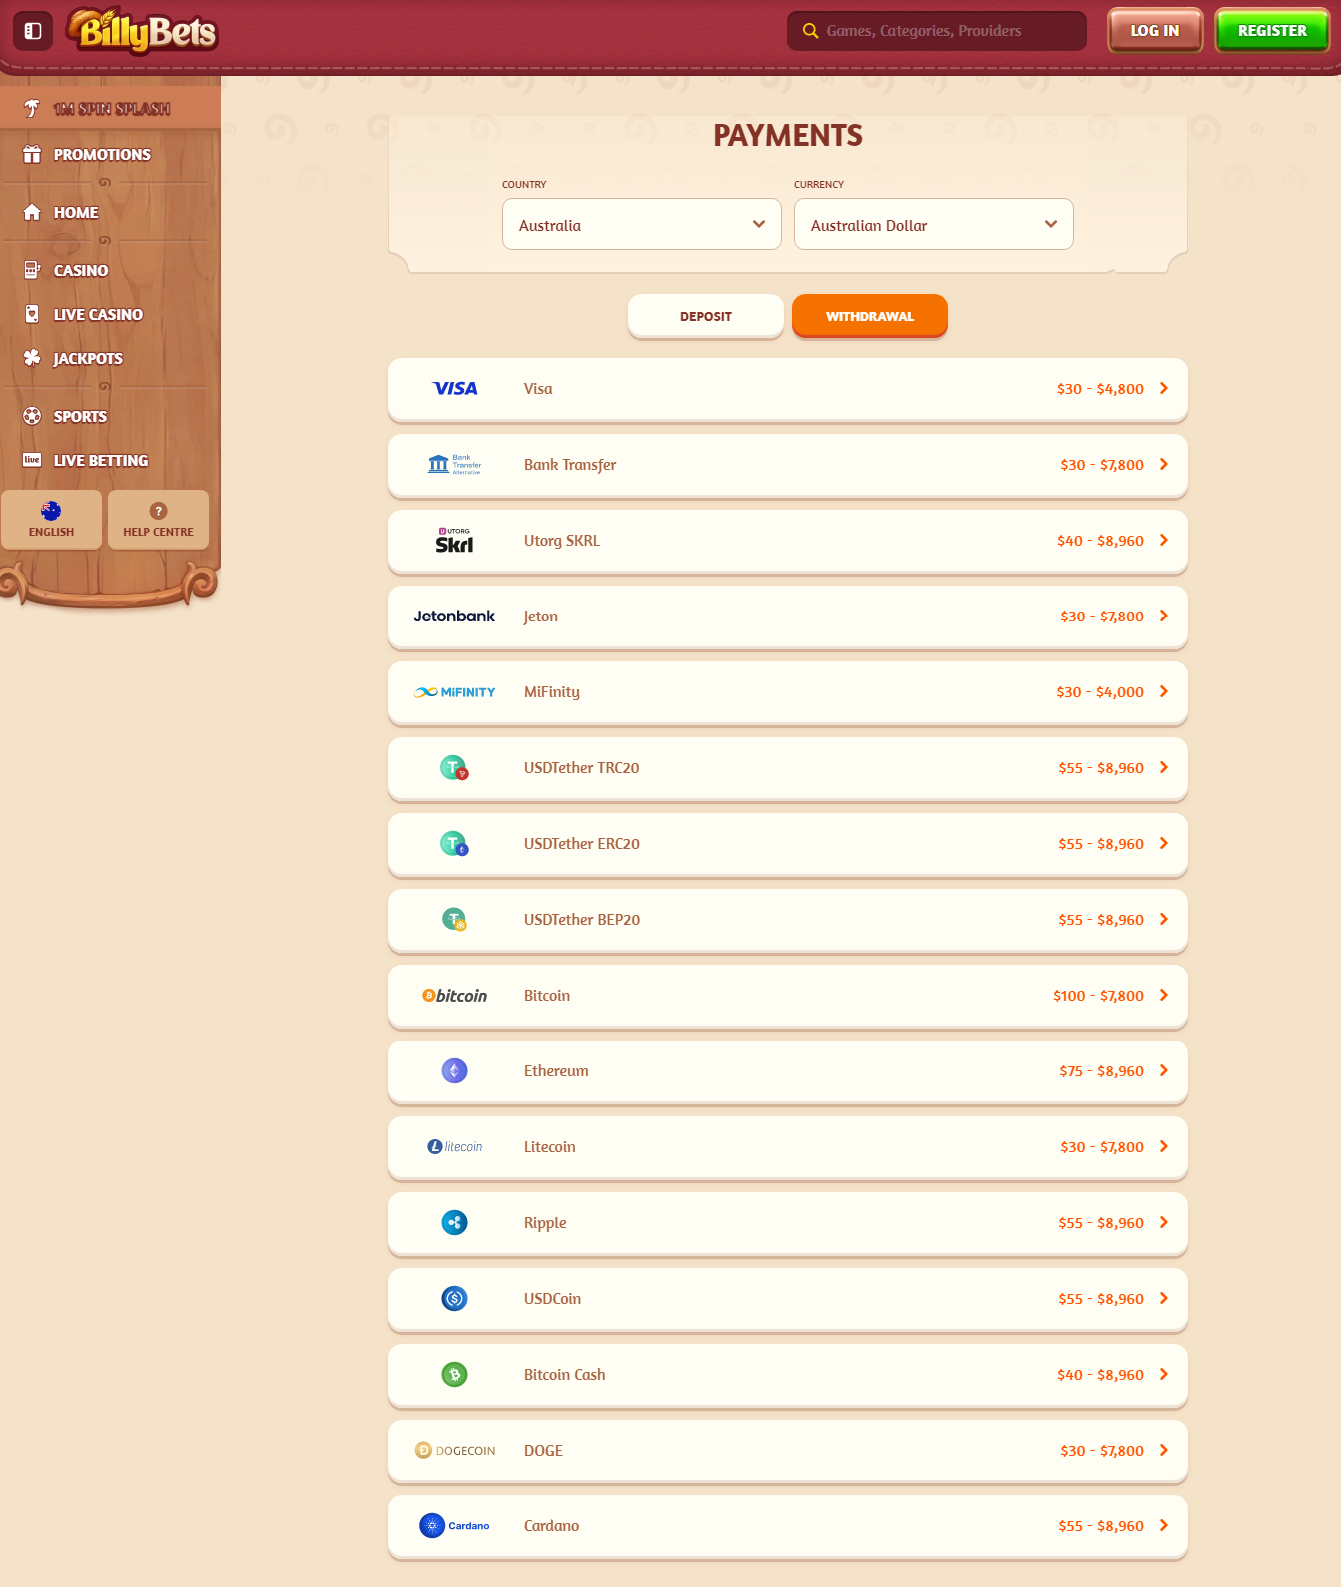The image size is (1341, 1587).
Task: Click the Live Betting live icon
Action: point(32,460)
